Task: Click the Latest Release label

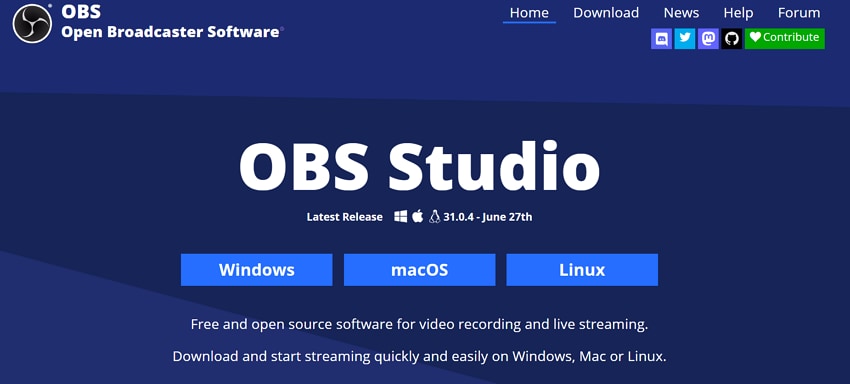Action: 345,217
